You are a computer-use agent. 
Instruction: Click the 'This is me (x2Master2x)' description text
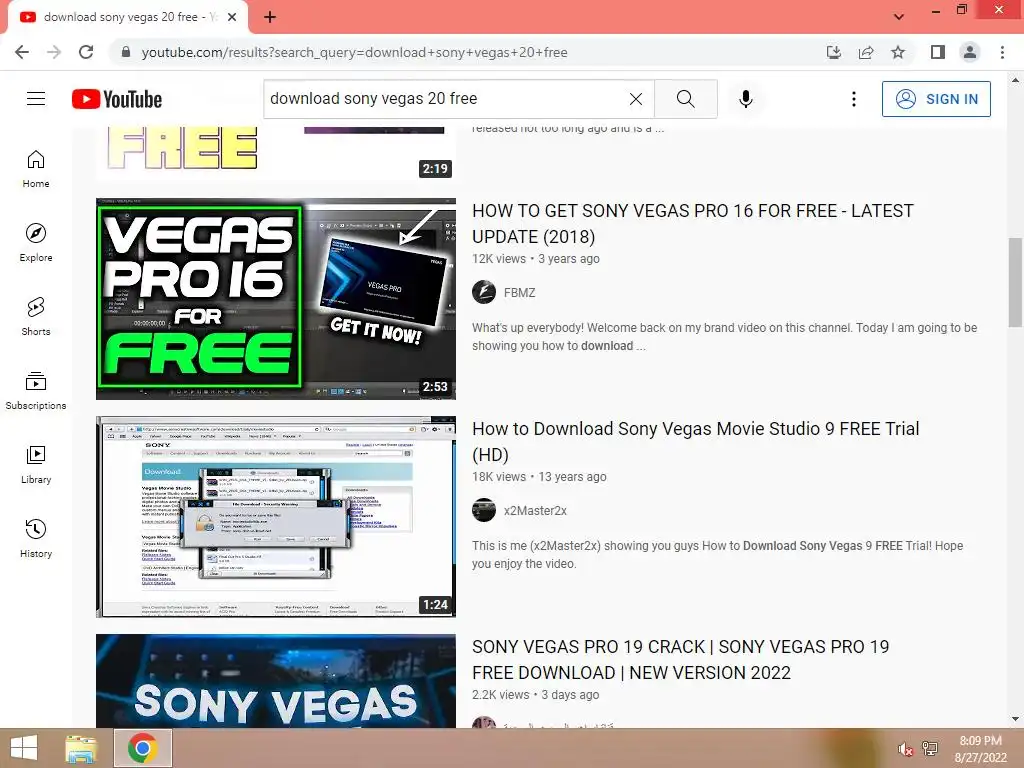718,554
